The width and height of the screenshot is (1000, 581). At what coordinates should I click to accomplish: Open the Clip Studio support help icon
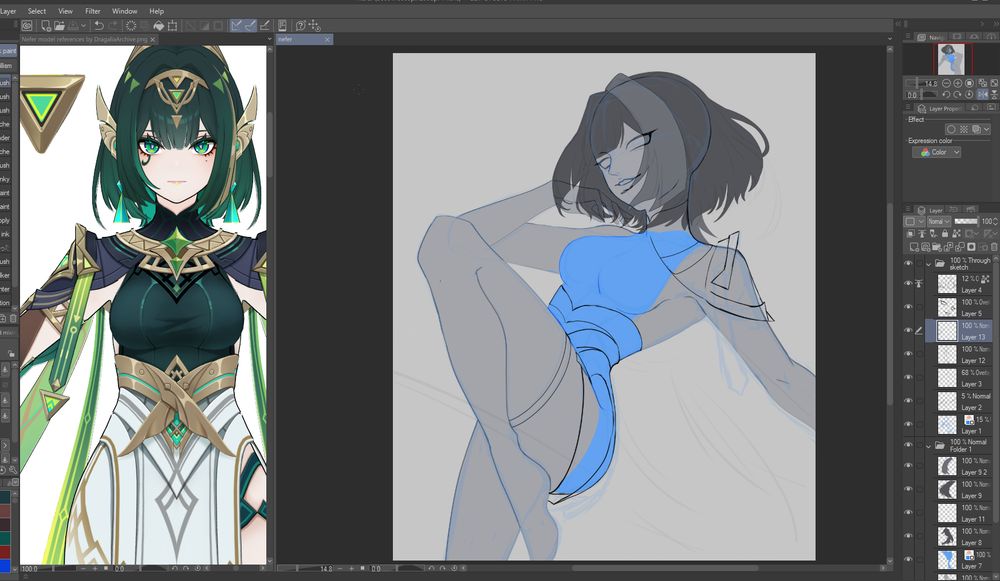coord(301,26)
